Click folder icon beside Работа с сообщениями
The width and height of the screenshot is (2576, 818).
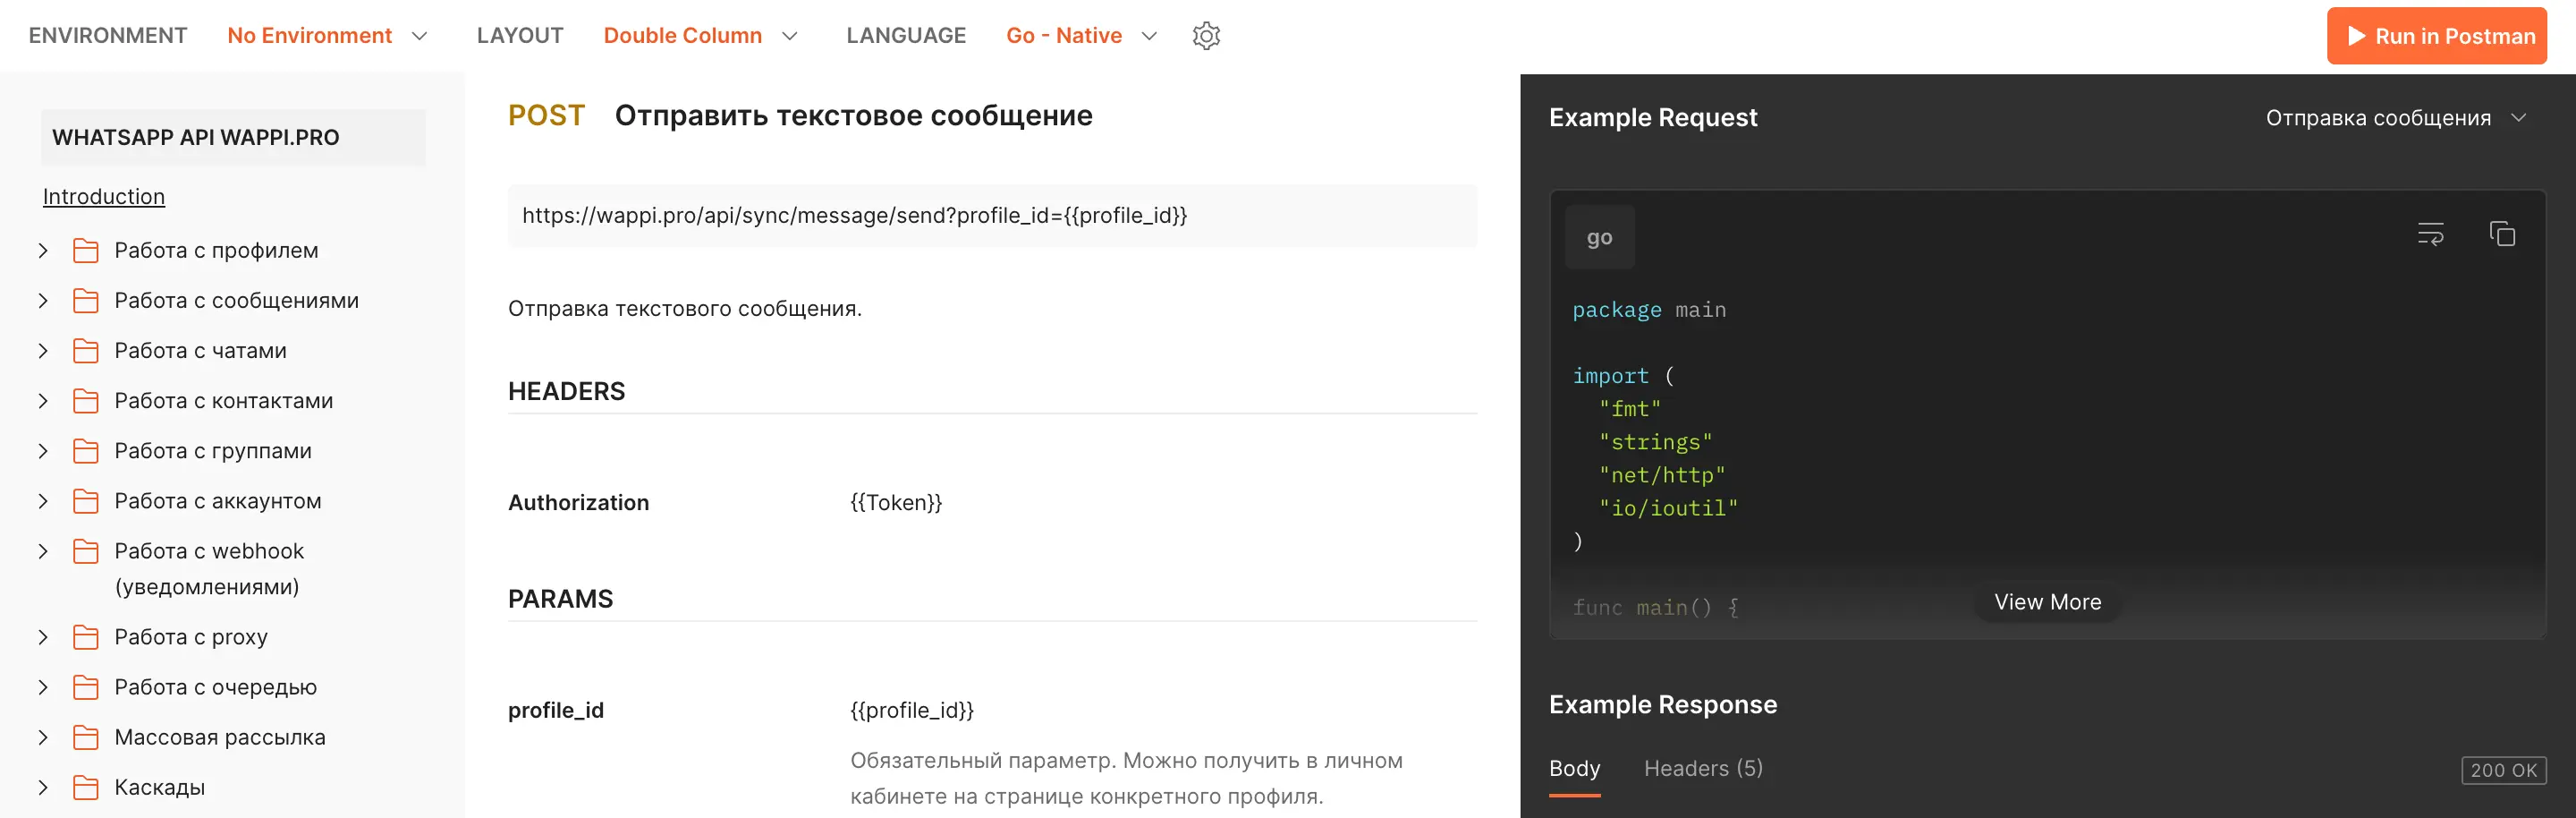tap(86, 300)
